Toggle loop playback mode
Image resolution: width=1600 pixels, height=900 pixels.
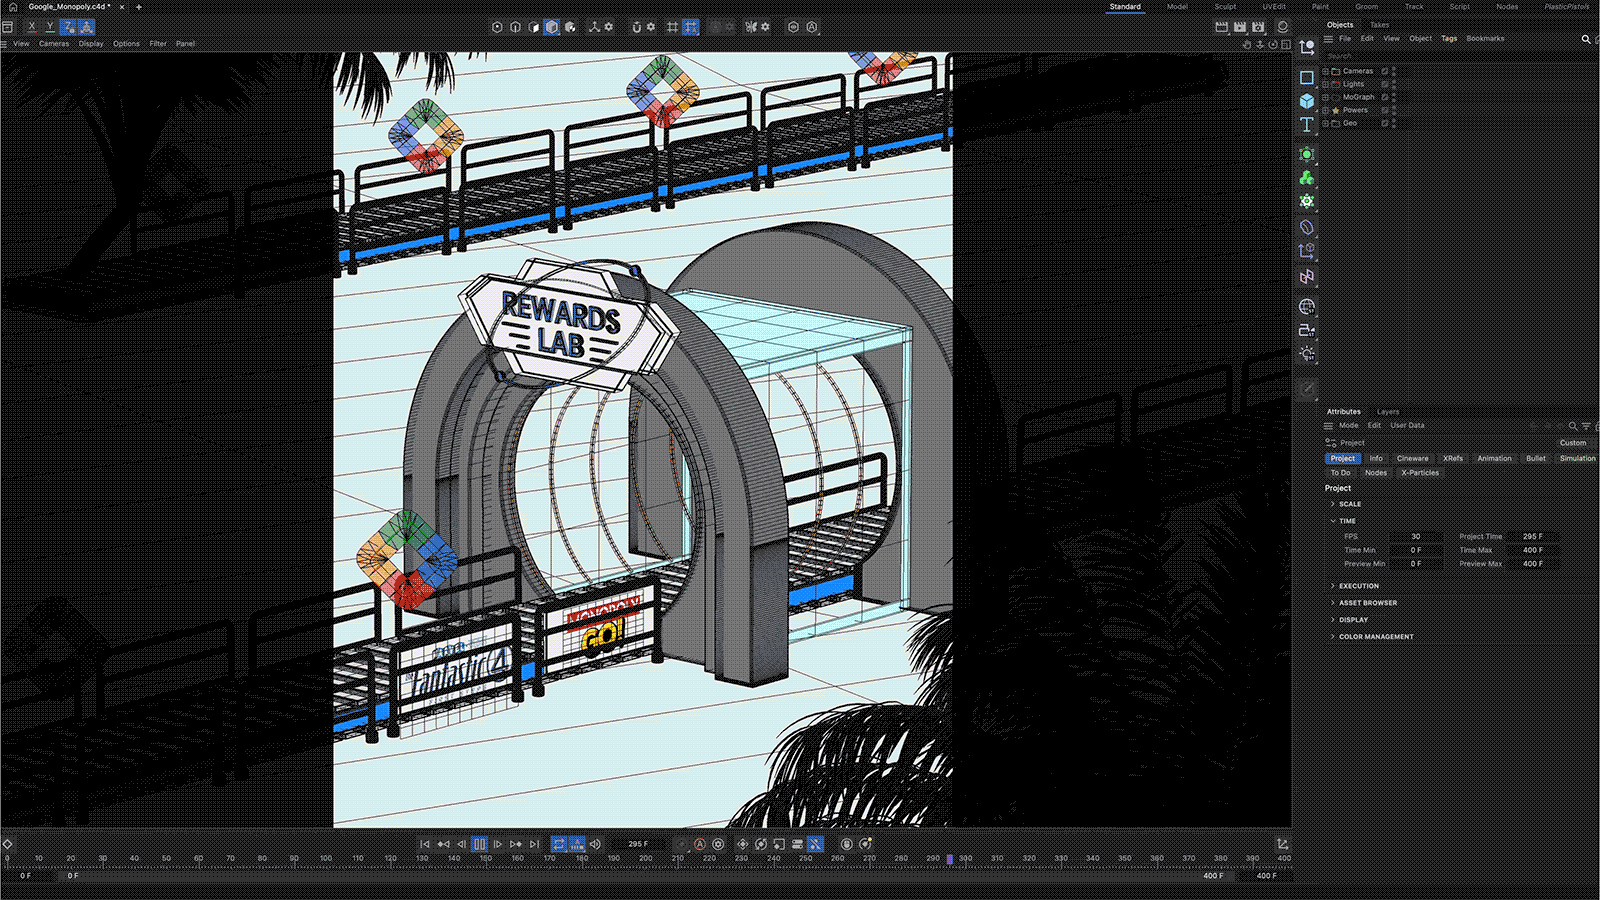pyautogui.click(x=559, y=844)
